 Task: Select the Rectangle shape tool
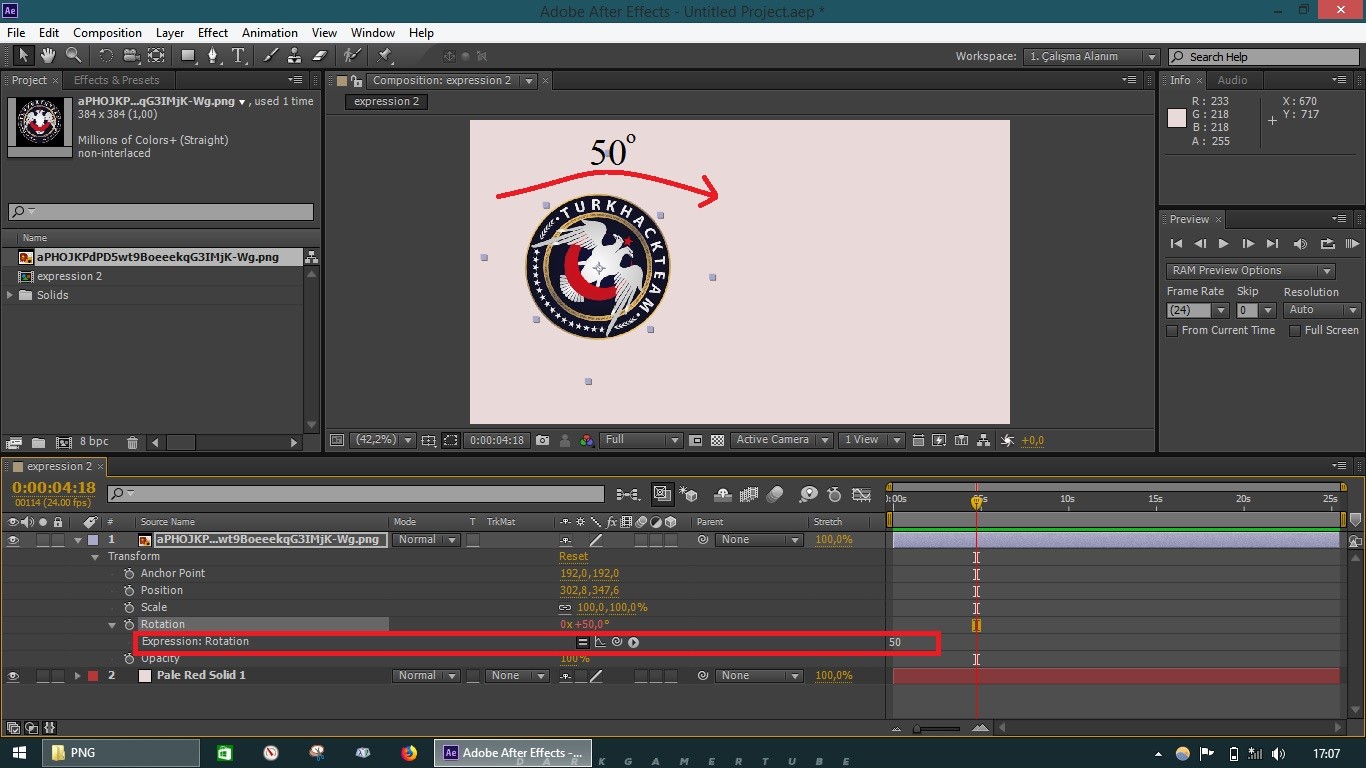189,56
